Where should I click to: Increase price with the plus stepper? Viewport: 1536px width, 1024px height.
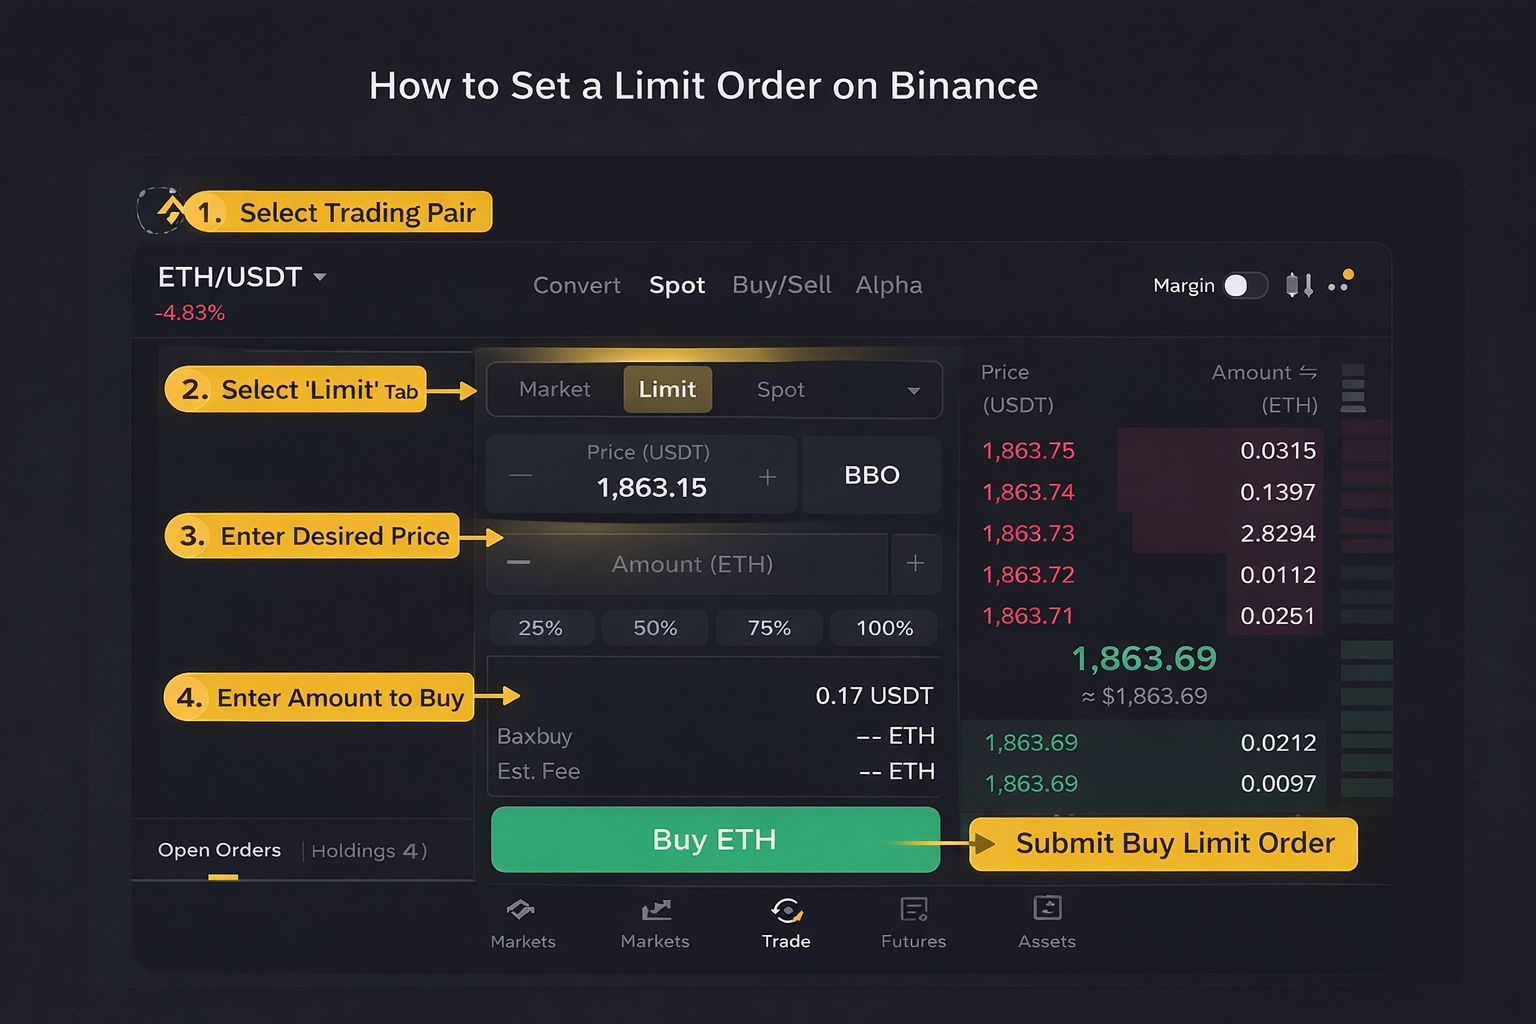tap(767, 477)
